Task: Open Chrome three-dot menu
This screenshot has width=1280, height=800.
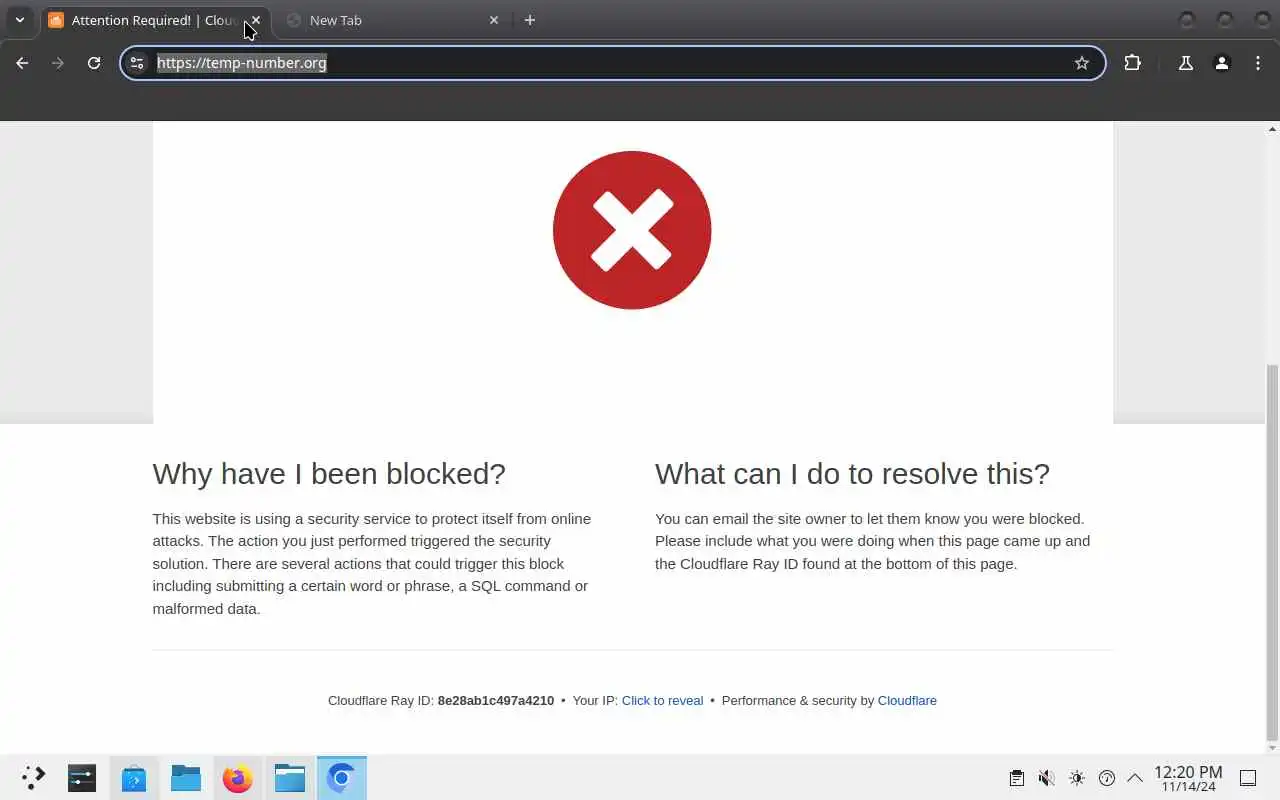Action: (x=1257, y=63)
